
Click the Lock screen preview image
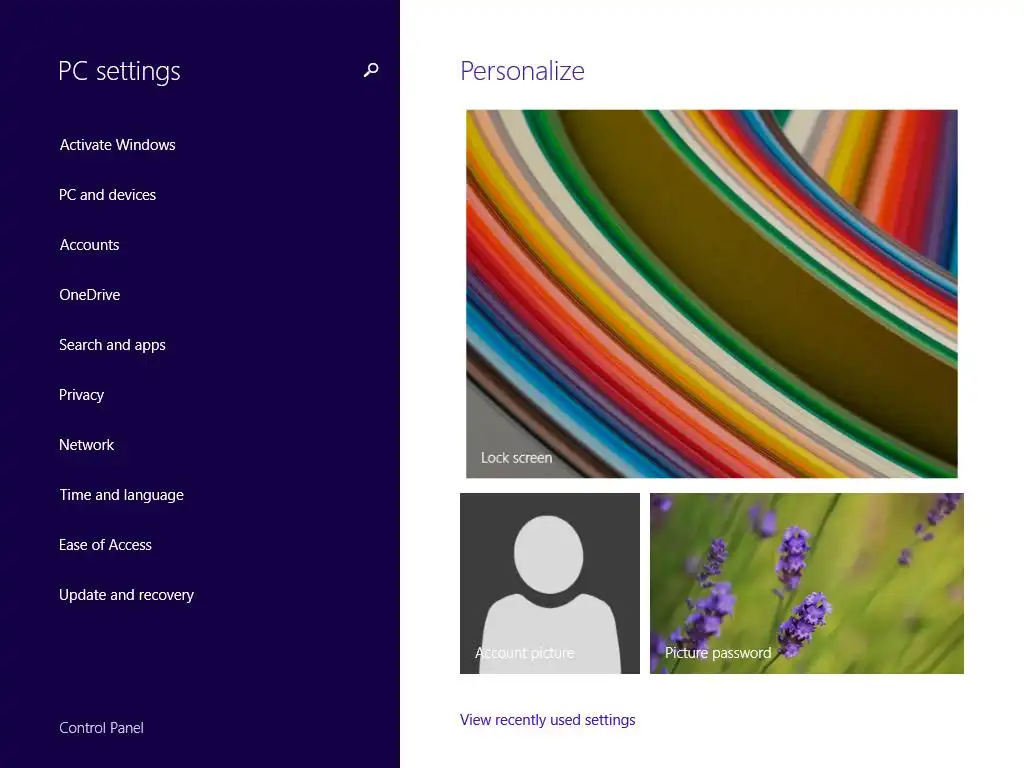click(712, 294)
